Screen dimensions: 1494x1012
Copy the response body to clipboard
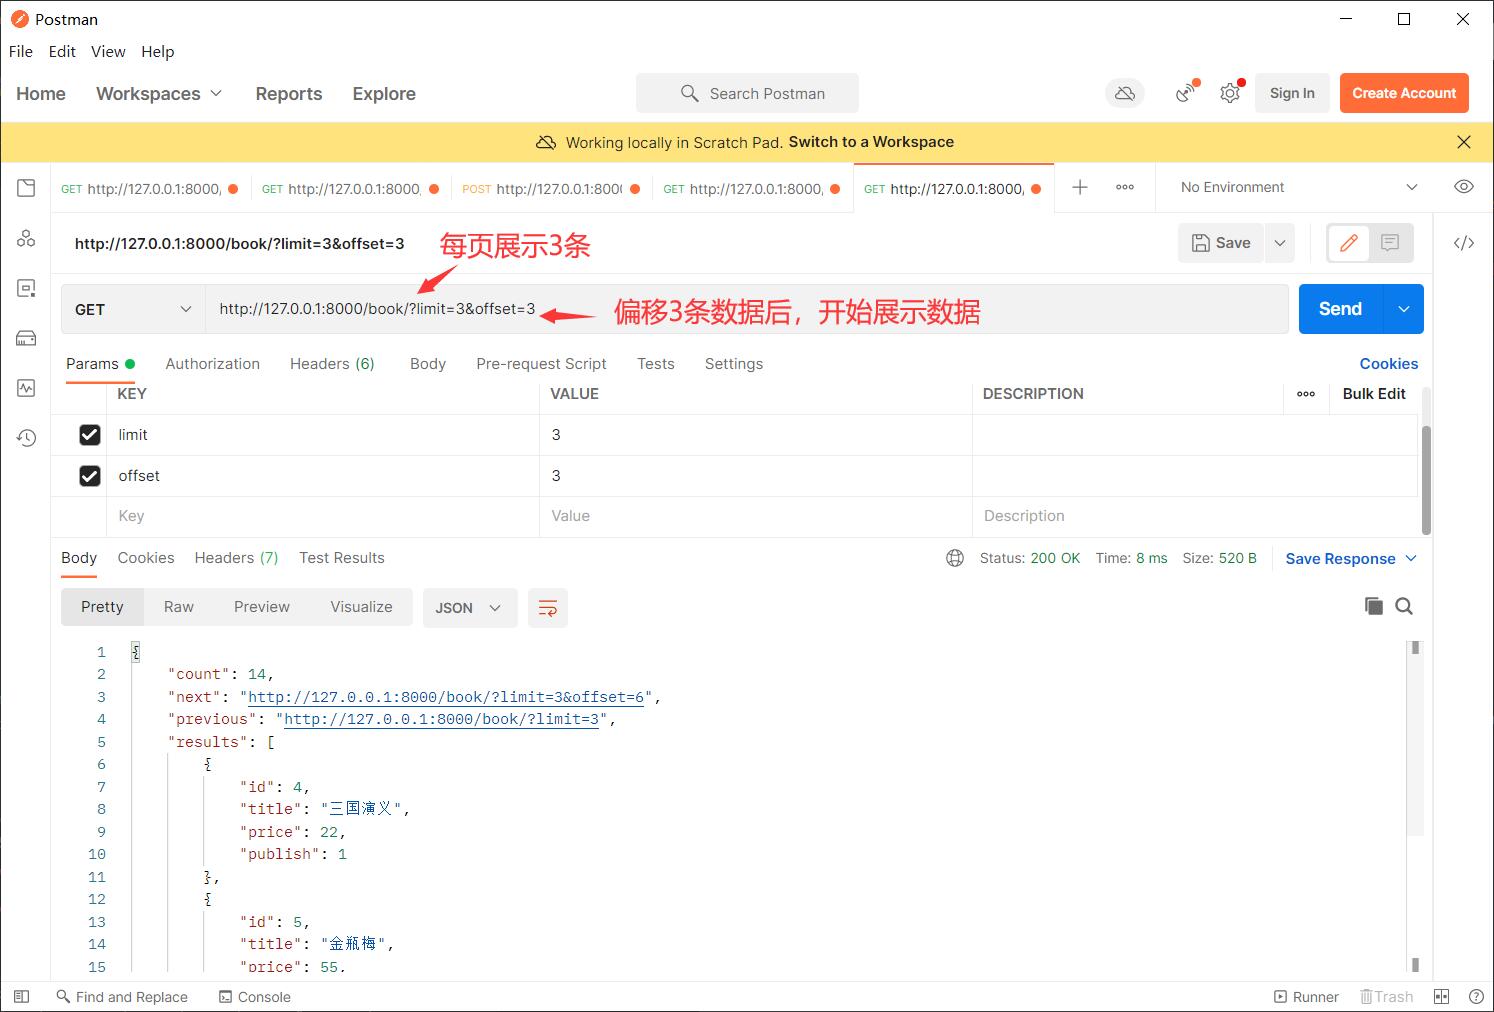click(1374, 606)
